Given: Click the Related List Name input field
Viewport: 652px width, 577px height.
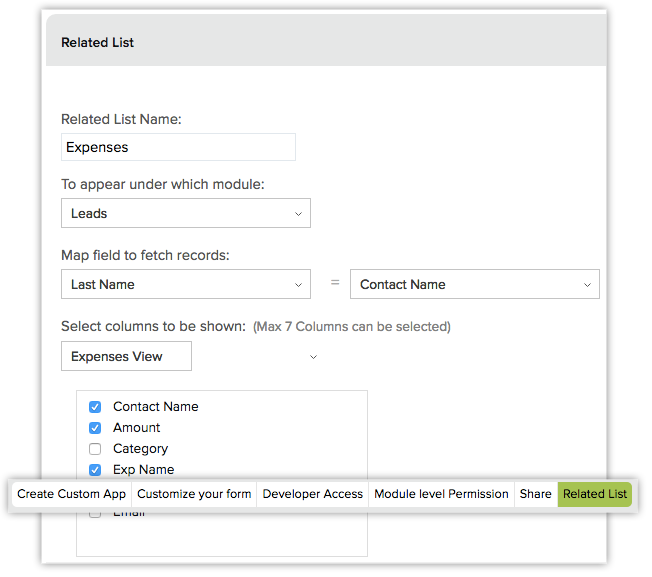Looking at the screenshot, I should point(178,147).
